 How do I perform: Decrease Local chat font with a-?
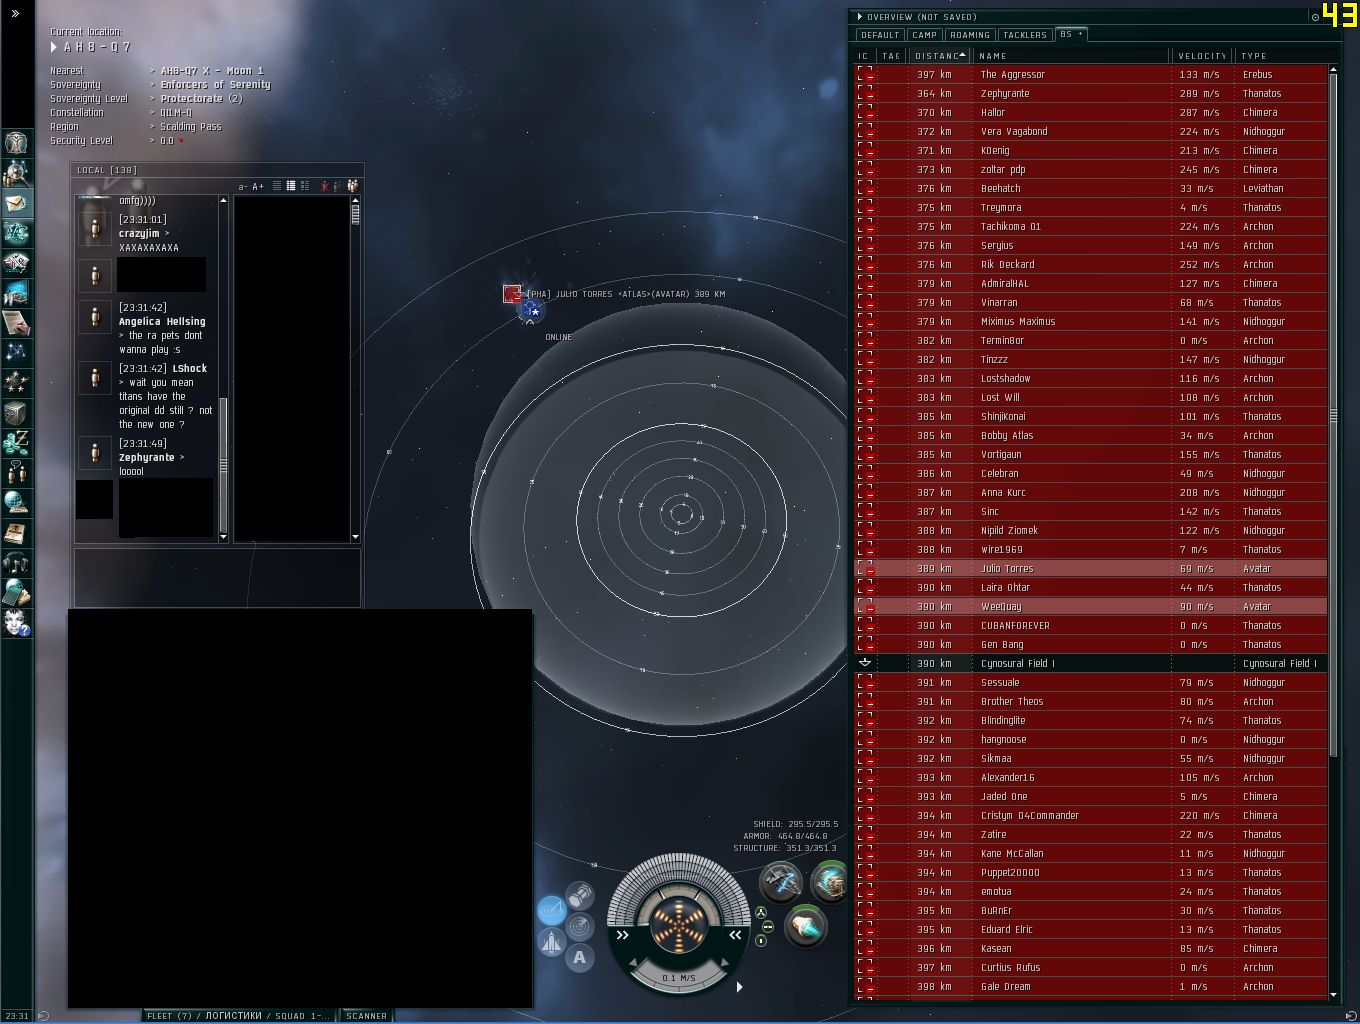click(x=243, y=187)
